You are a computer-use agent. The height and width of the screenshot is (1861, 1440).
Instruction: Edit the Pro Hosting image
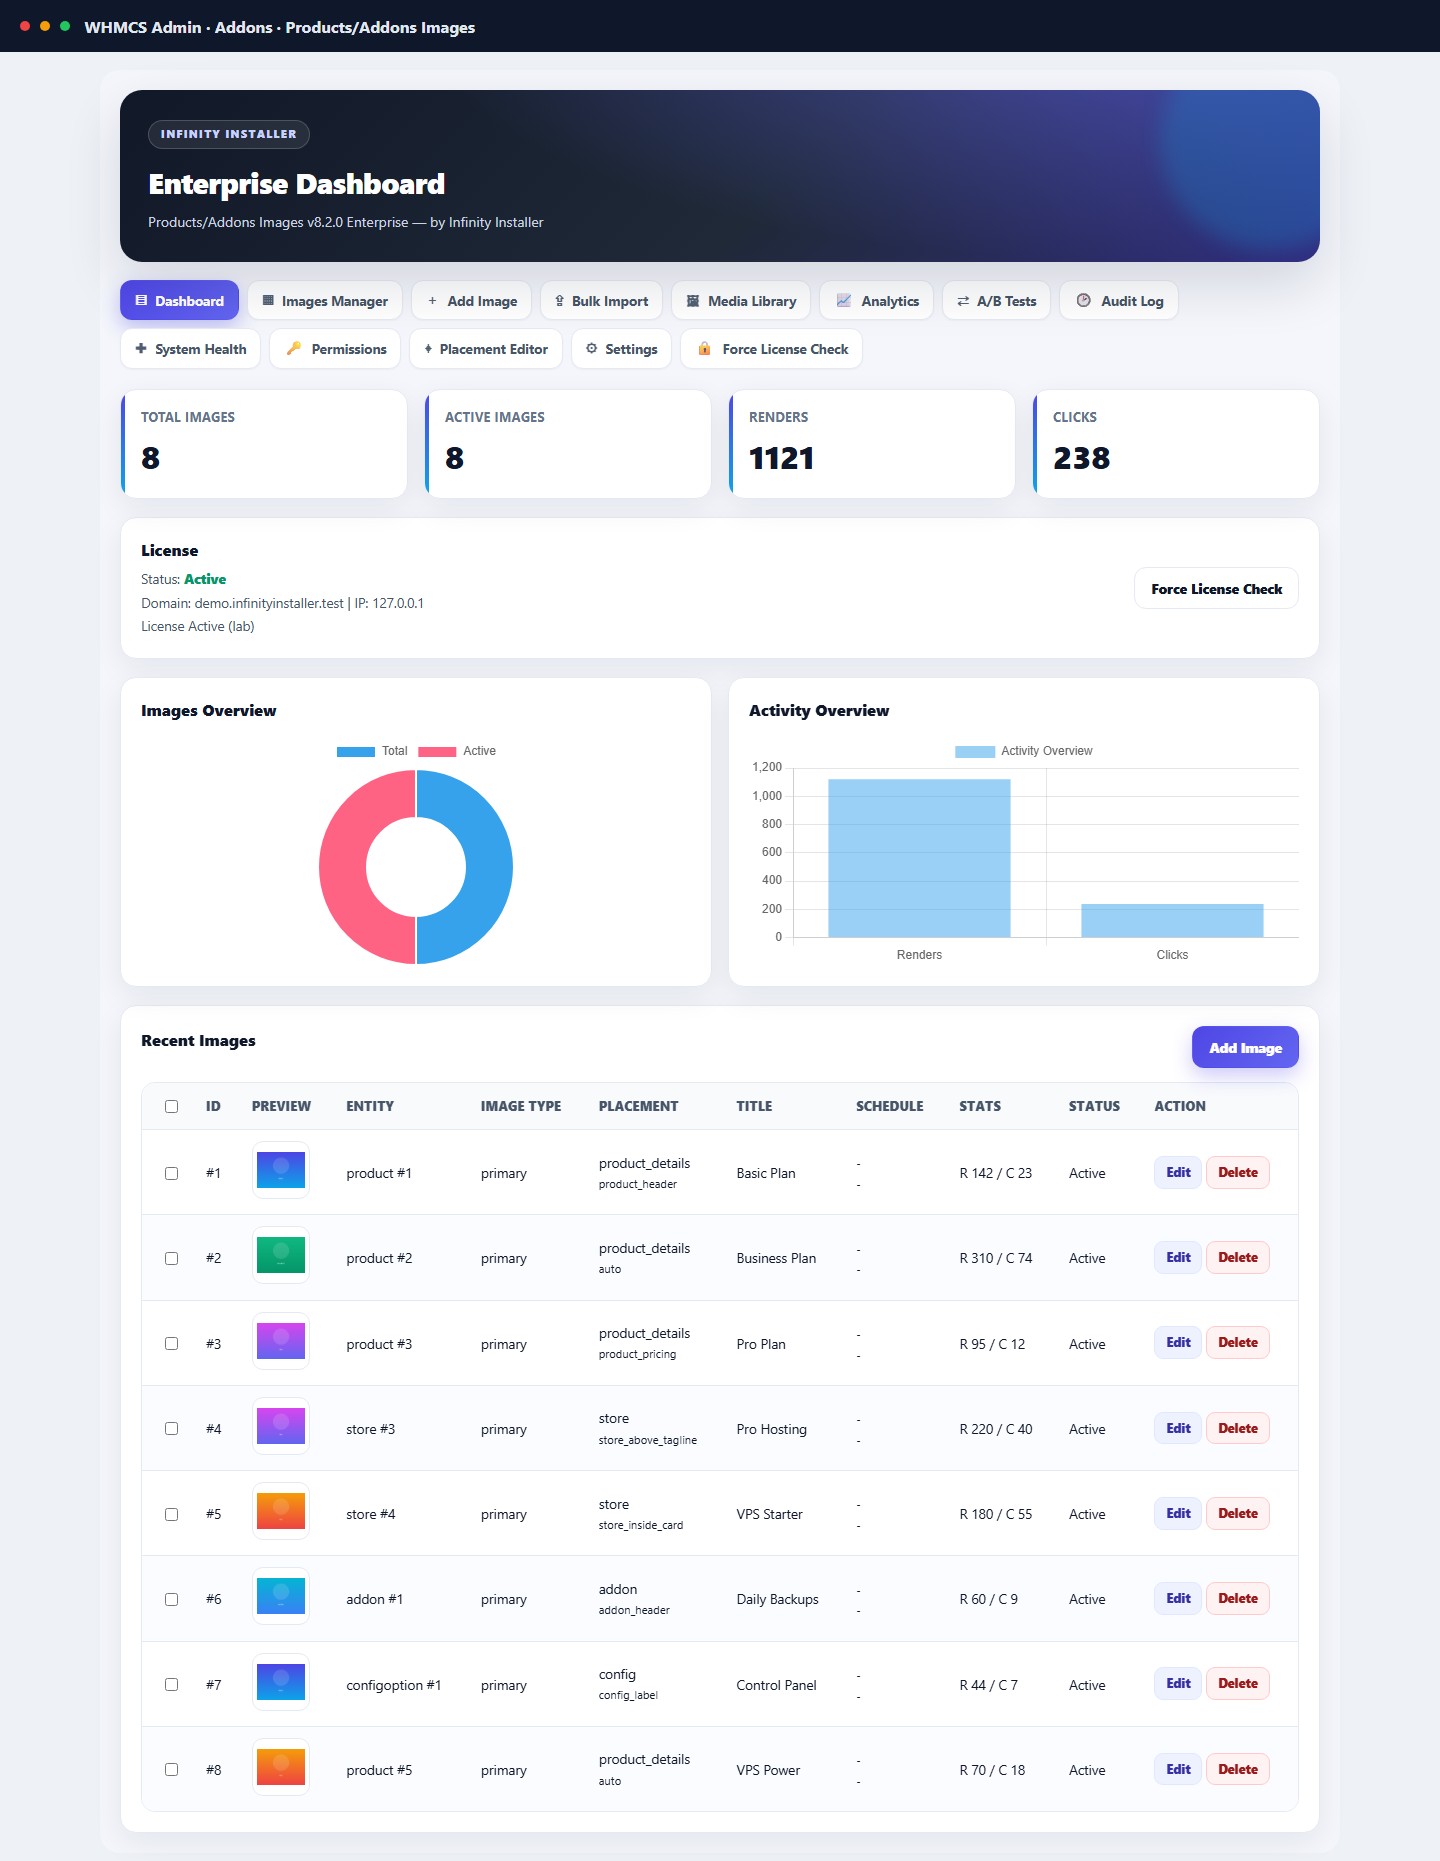(x=1178, y=1428)
